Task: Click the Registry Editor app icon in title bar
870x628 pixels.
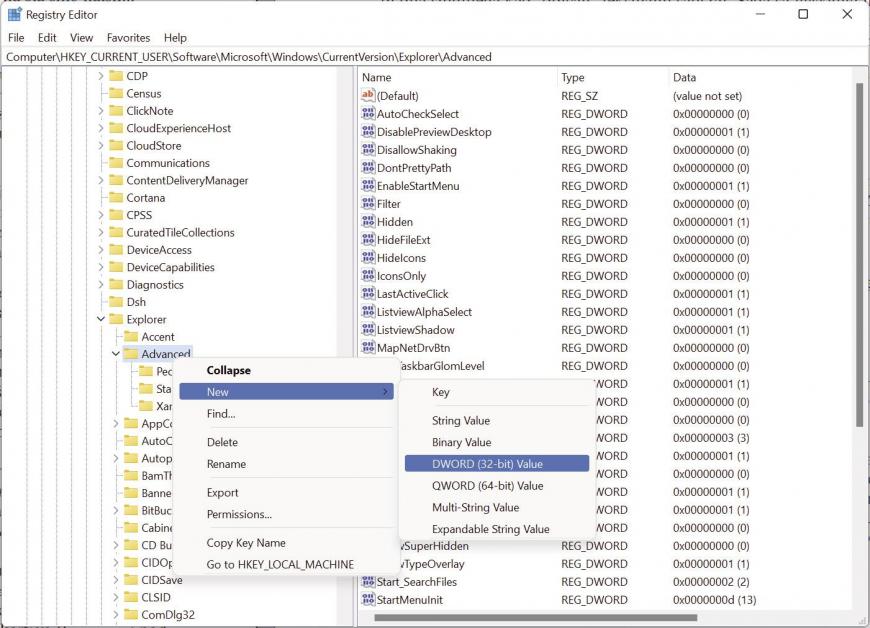Action: [14, 14]
